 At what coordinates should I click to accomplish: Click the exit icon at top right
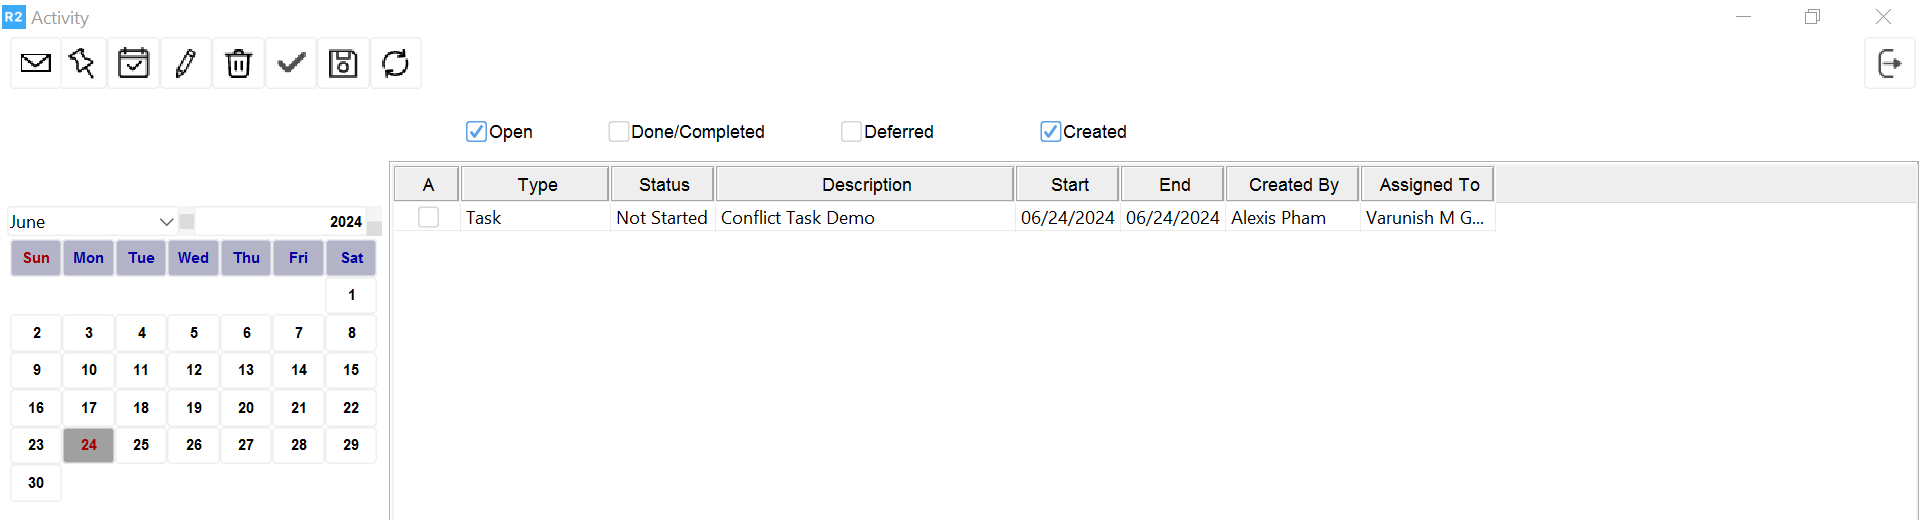pyautogui.click(x=1889, y=64)
